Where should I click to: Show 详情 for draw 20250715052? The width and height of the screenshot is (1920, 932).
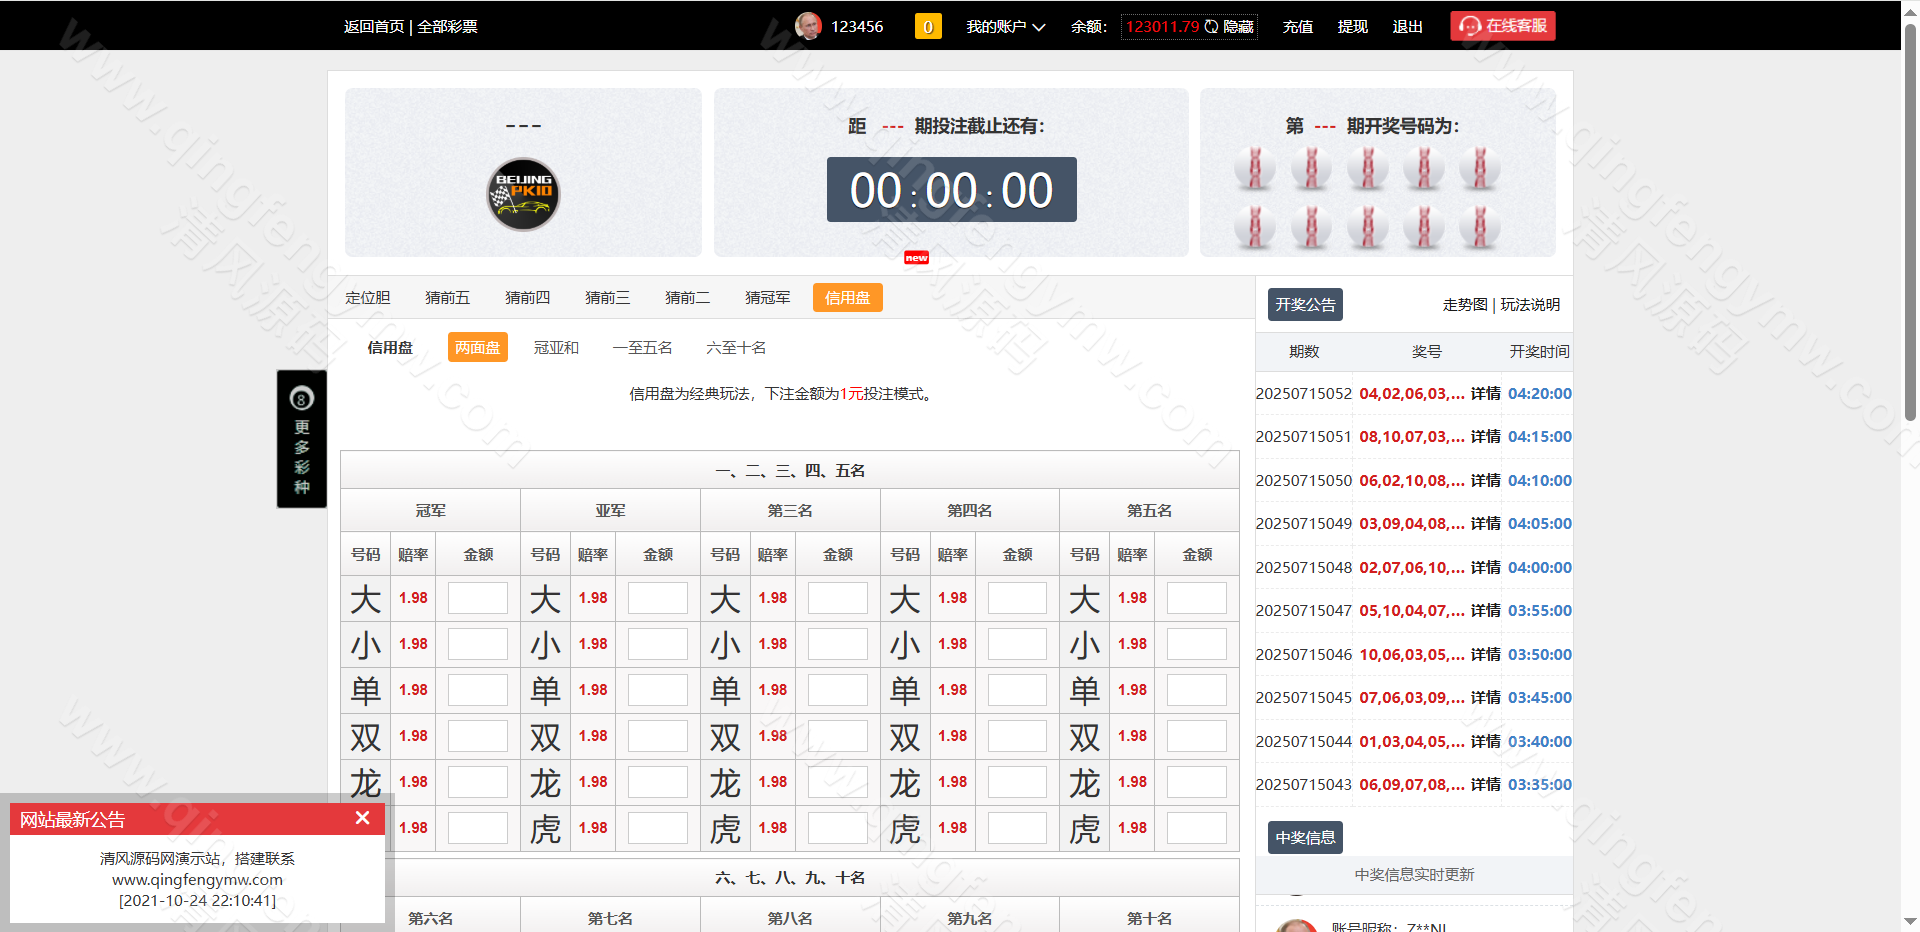(1485, 394)
